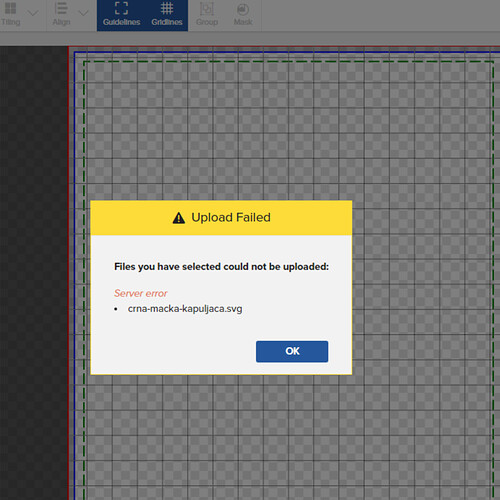Click the red Server error text
The width and height of the screenshot is (500, 500).
coord(141,293)
